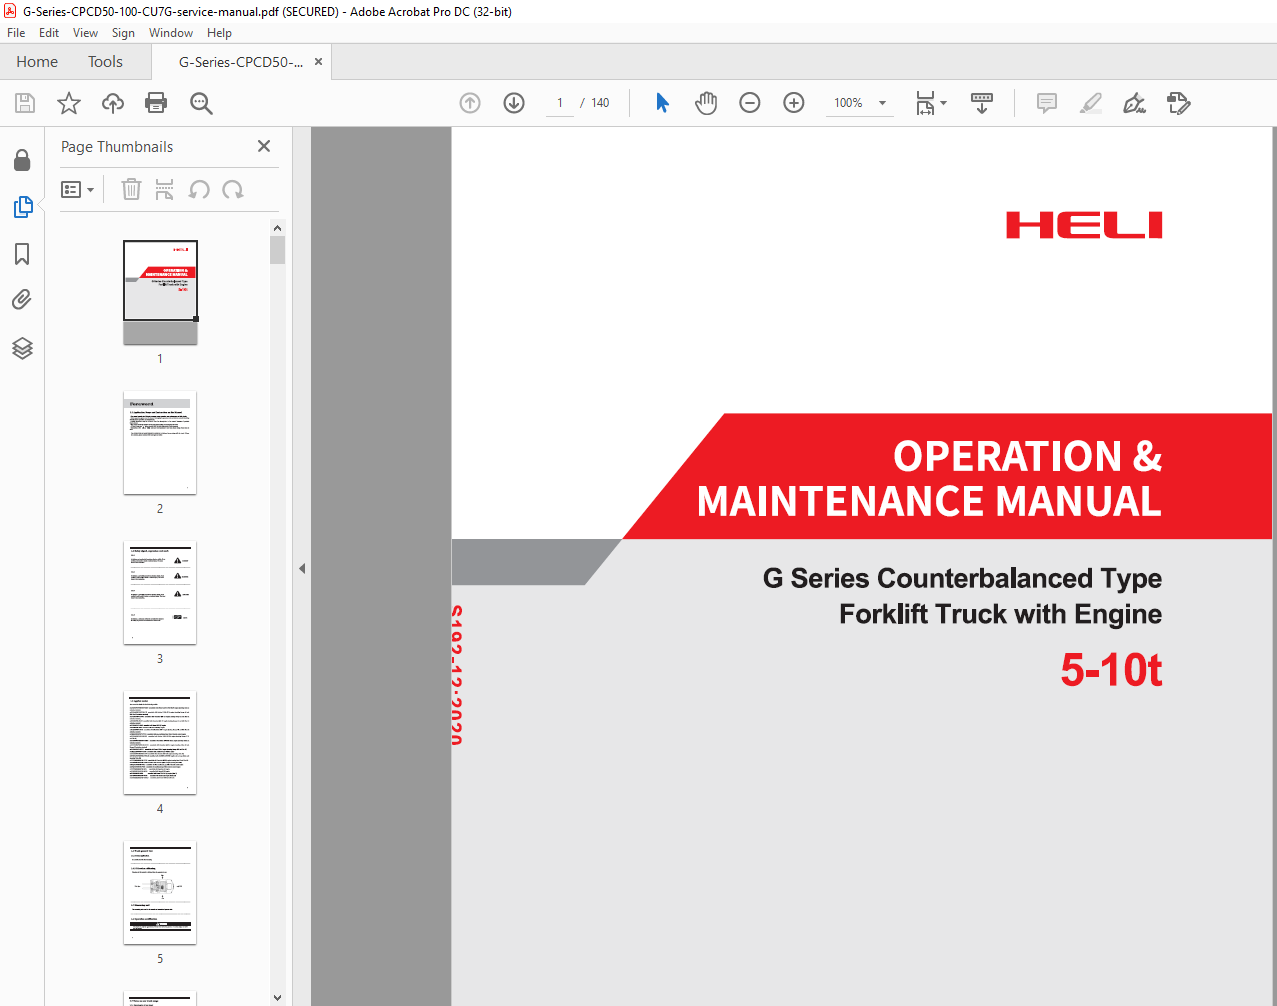Open the zoom level dropdown arrow
The image size is (1277, 1006).
(882, 103)
